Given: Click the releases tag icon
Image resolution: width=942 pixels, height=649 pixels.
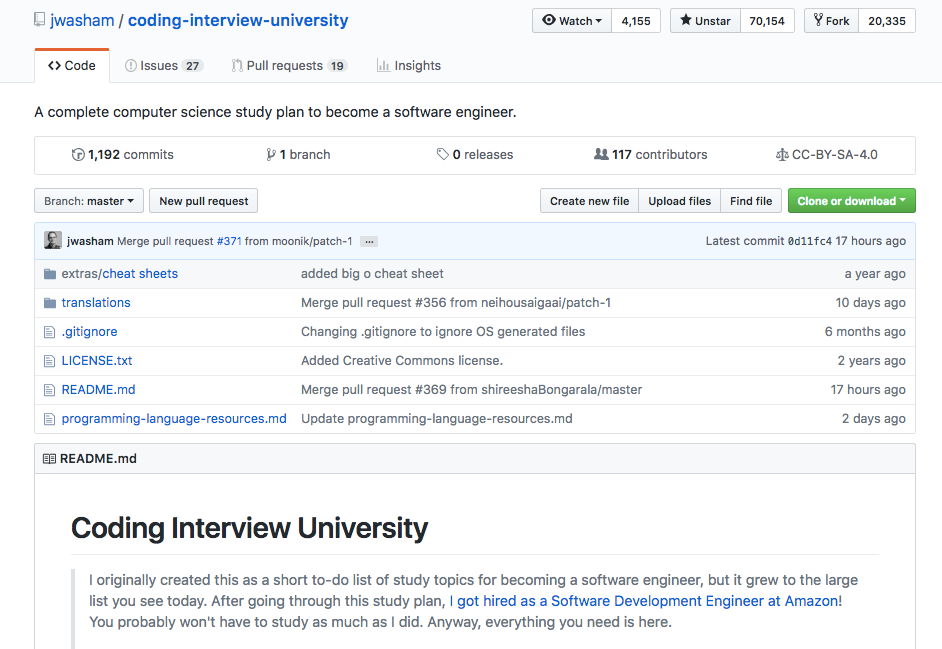Looking at the screenshot, I should click(443, 155).
